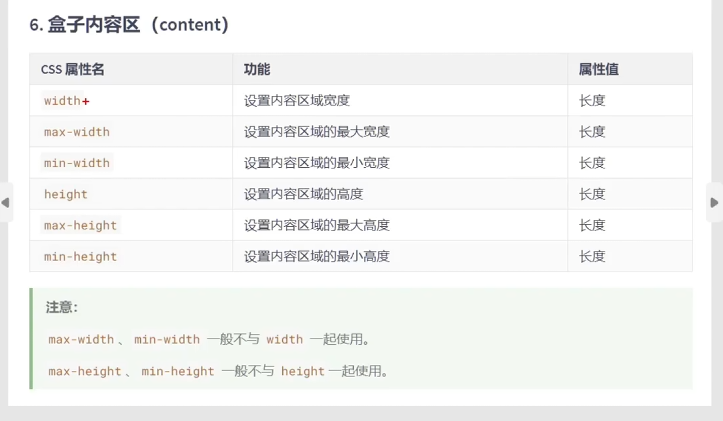
Task: Click '长度' in the height row
Action: (x=592, y=194)
